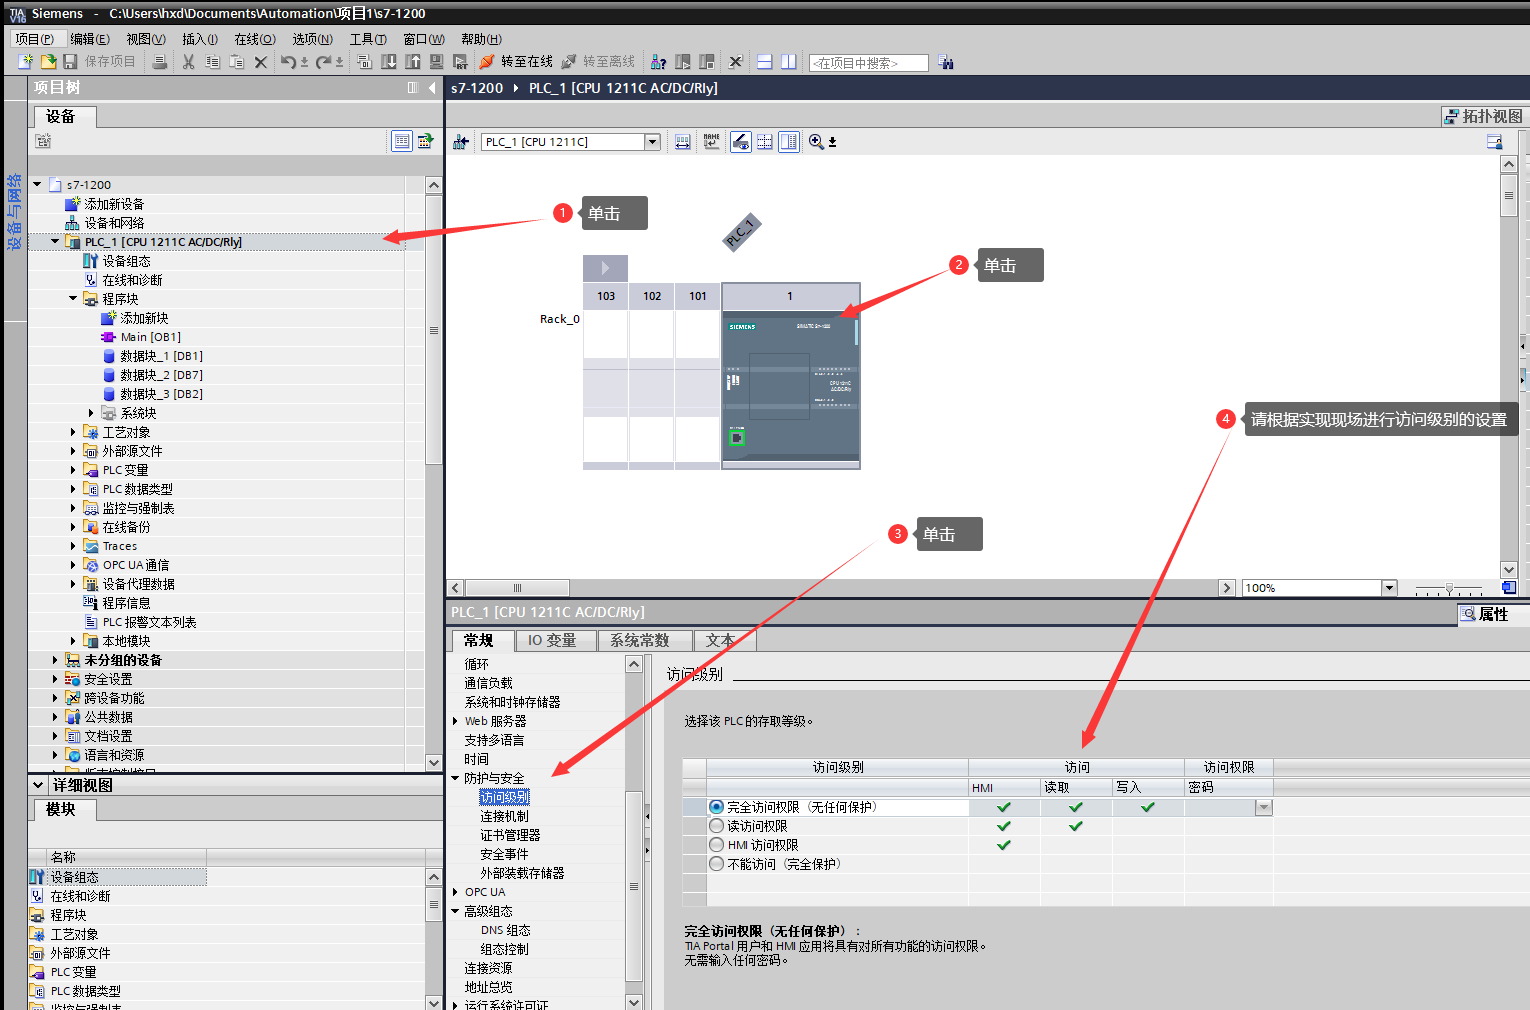Select 不能访问 complete protection radio button
The height and width of the screenshot is (1010, 1530).
(716, 864)
